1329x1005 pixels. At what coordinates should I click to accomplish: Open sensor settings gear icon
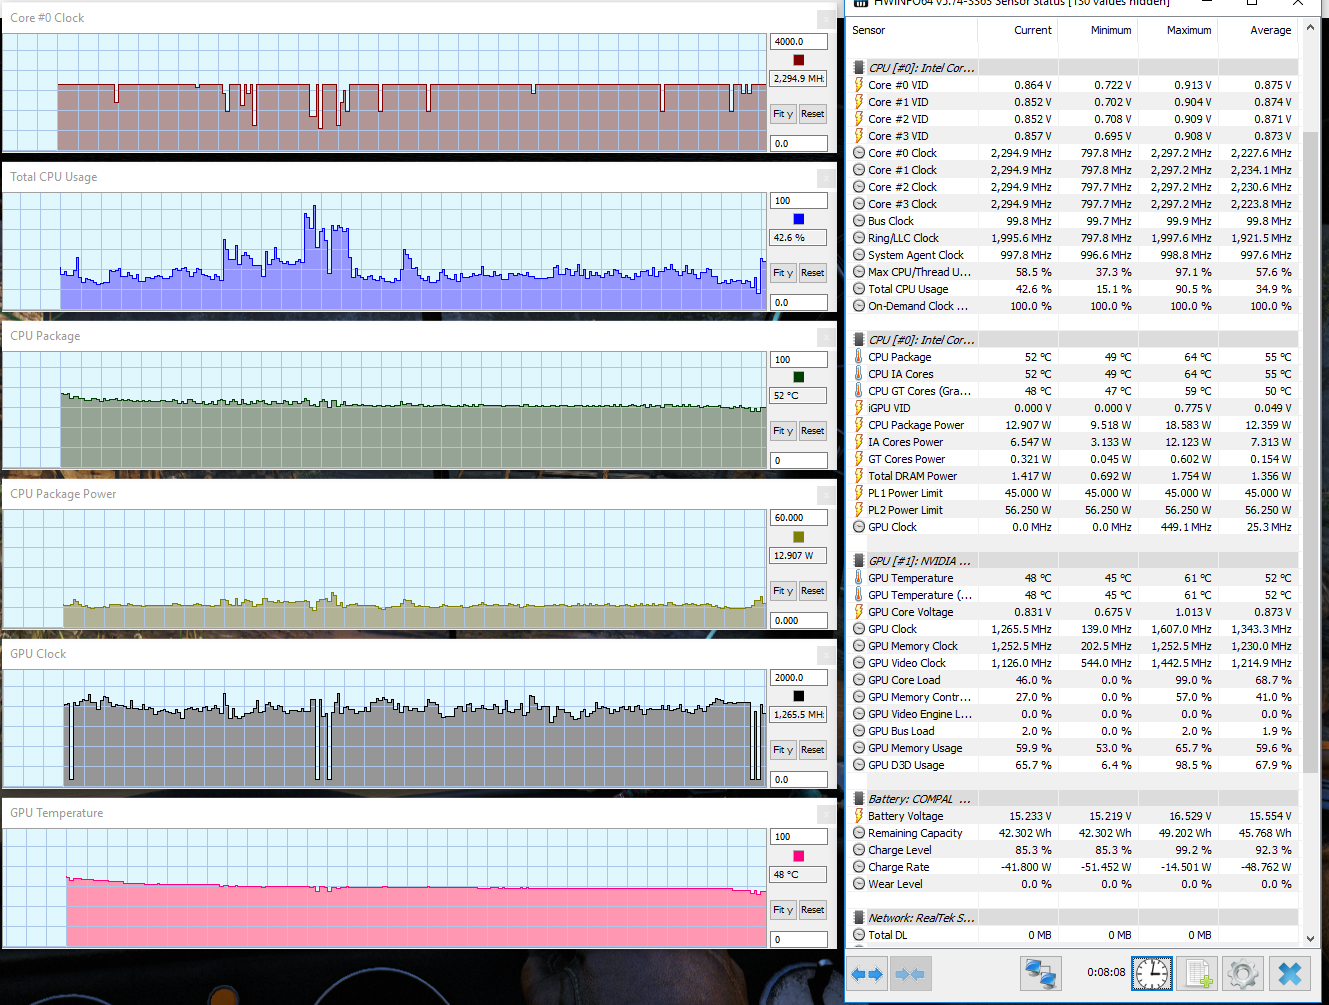1242,973
